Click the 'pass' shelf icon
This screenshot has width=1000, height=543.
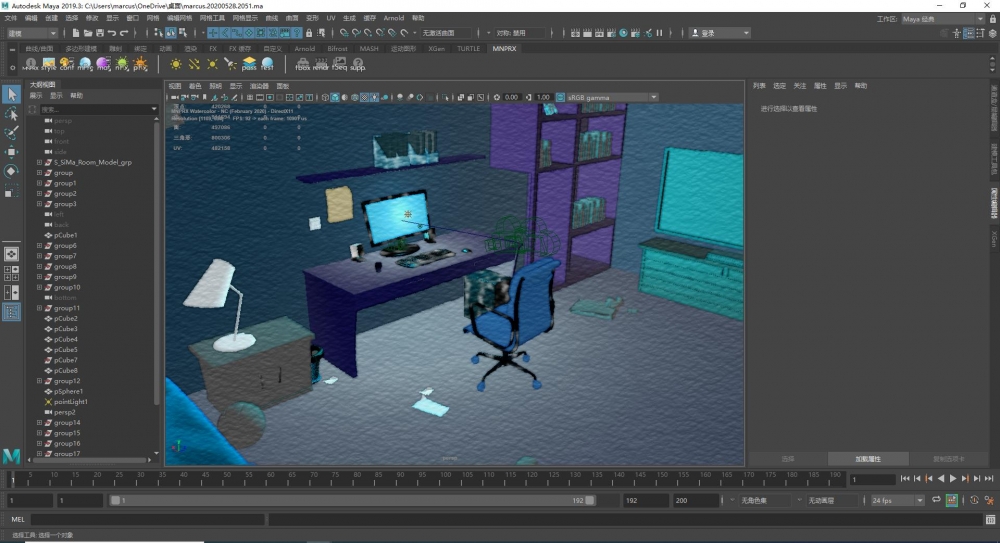tap(249, 64)
